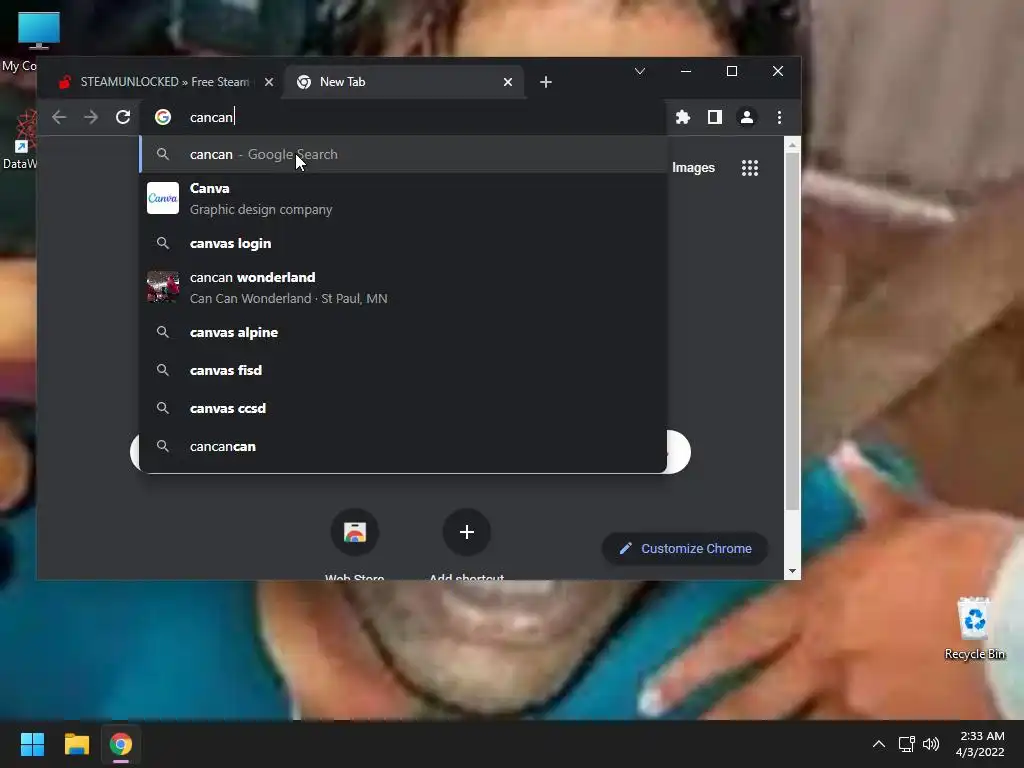1024x768 pixels.
Task: Go back with the browser back arrow
Action: [59, 118]
